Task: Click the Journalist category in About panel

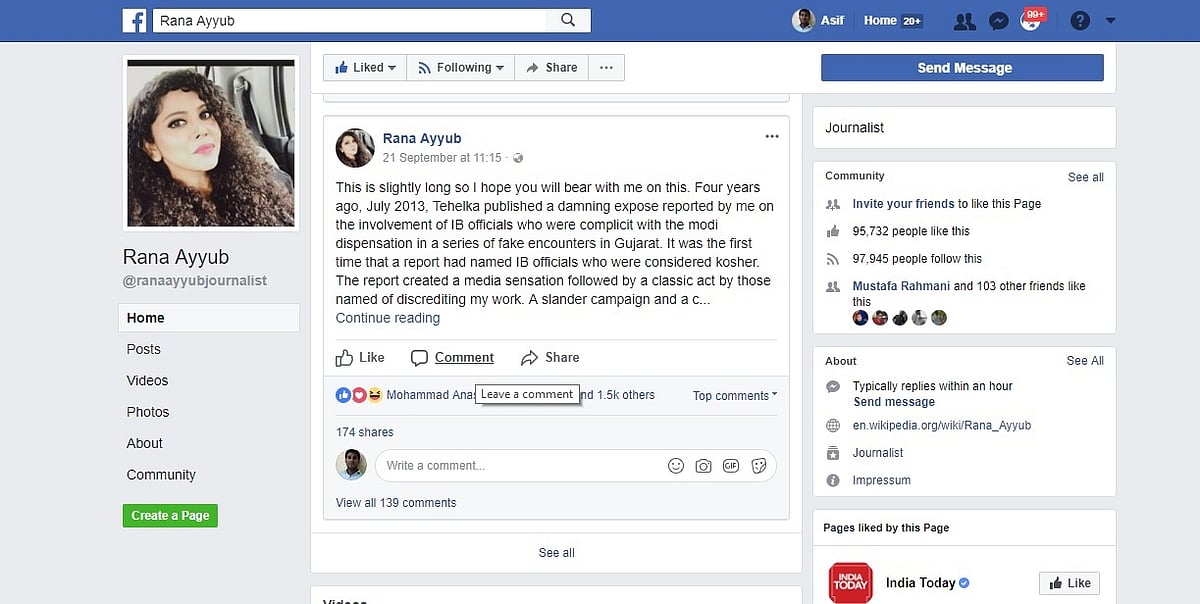Action: coord(878,453)
